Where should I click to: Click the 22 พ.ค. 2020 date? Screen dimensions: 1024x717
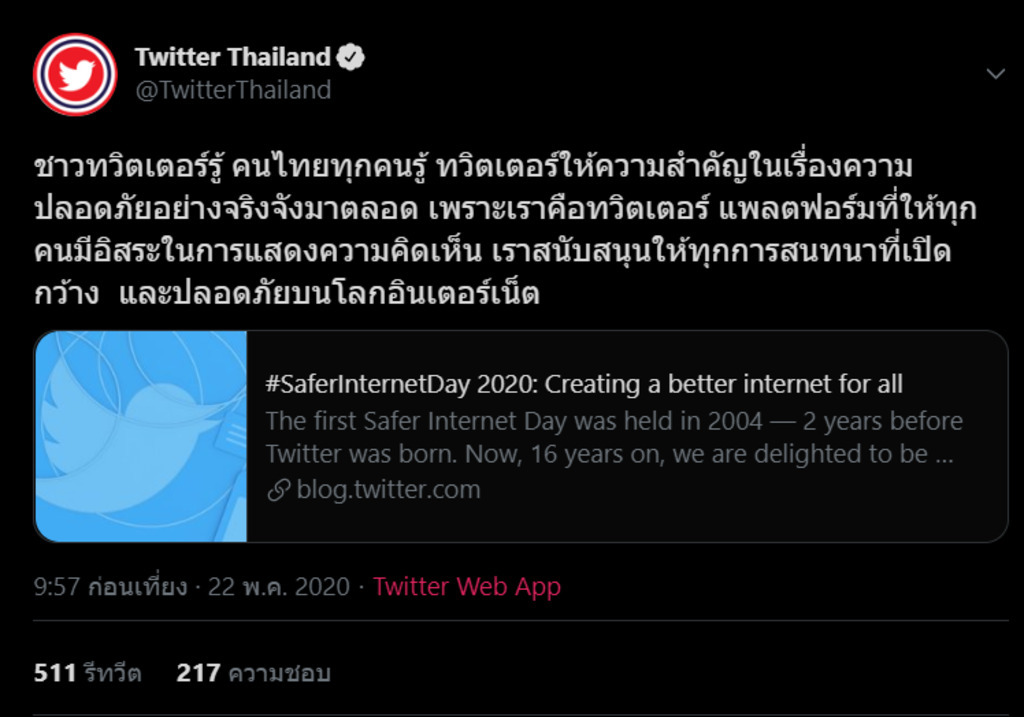278,587
